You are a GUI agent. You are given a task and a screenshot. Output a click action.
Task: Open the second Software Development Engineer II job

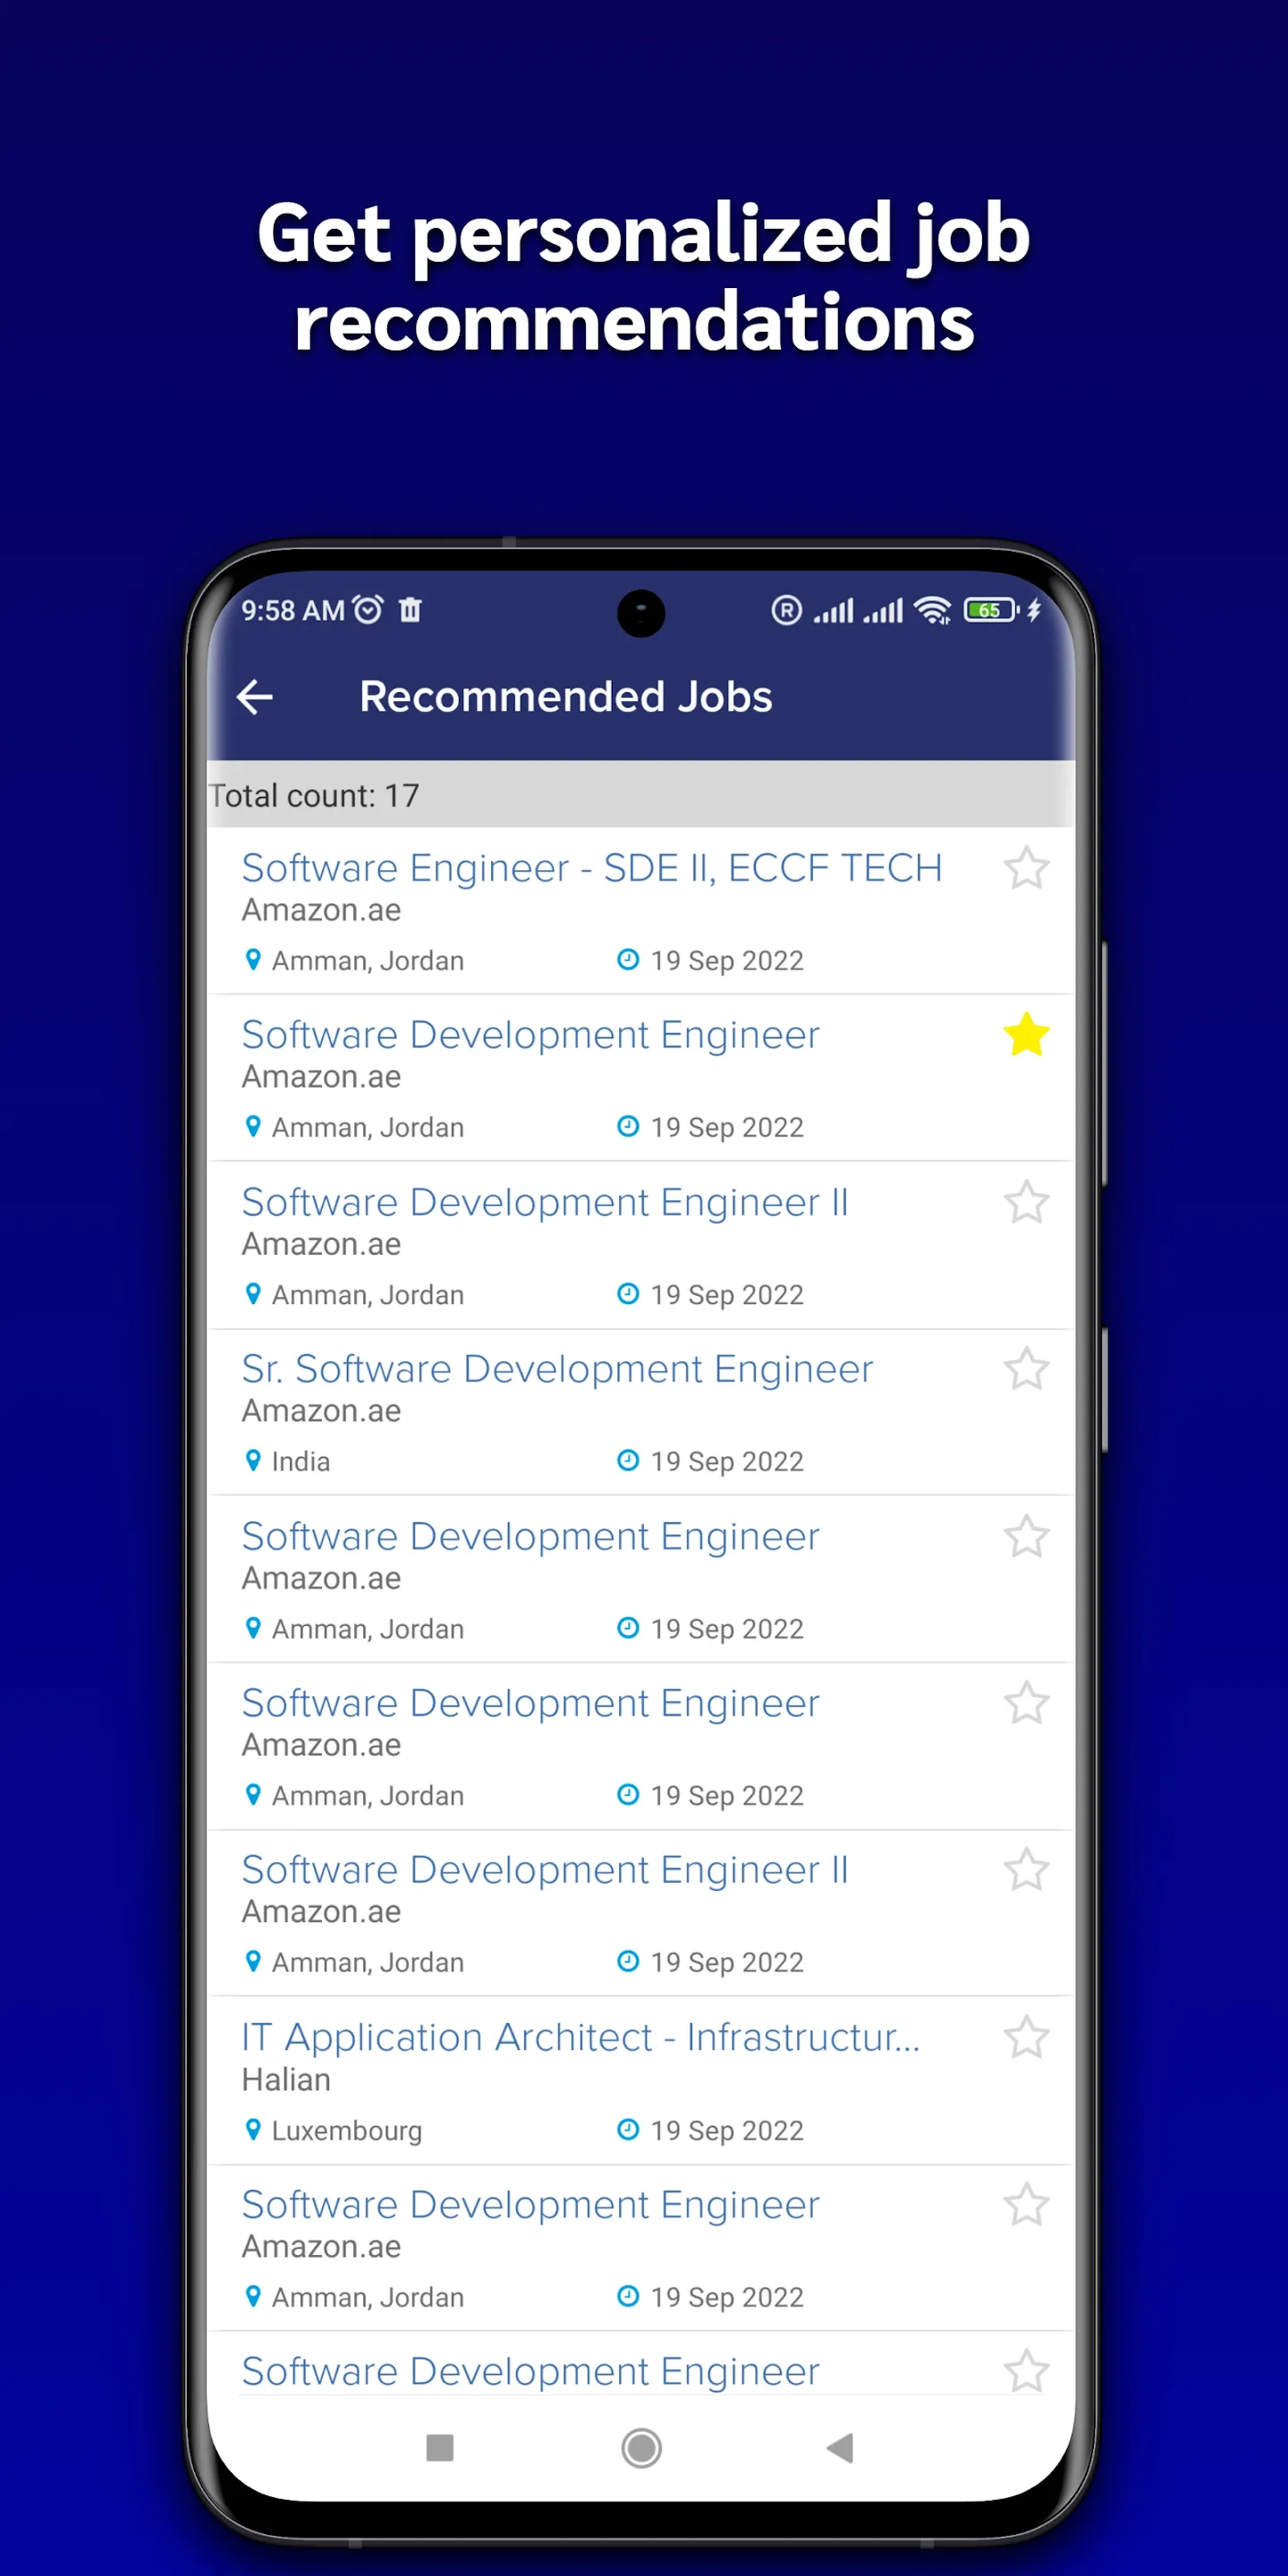click(x=545, y=1868)
